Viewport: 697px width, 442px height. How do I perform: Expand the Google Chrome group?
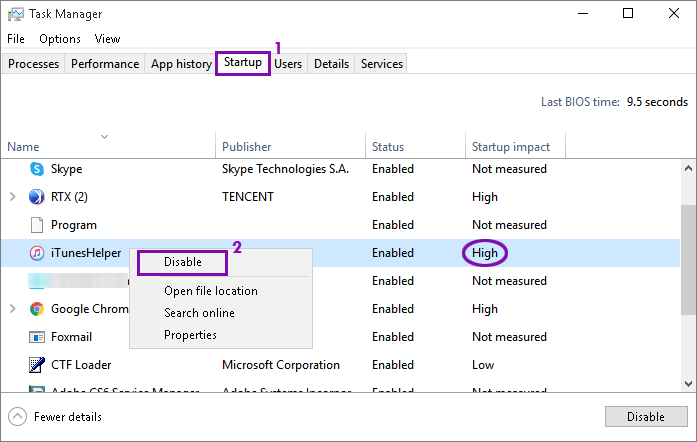pyautogui.click(x=12, y=309)
